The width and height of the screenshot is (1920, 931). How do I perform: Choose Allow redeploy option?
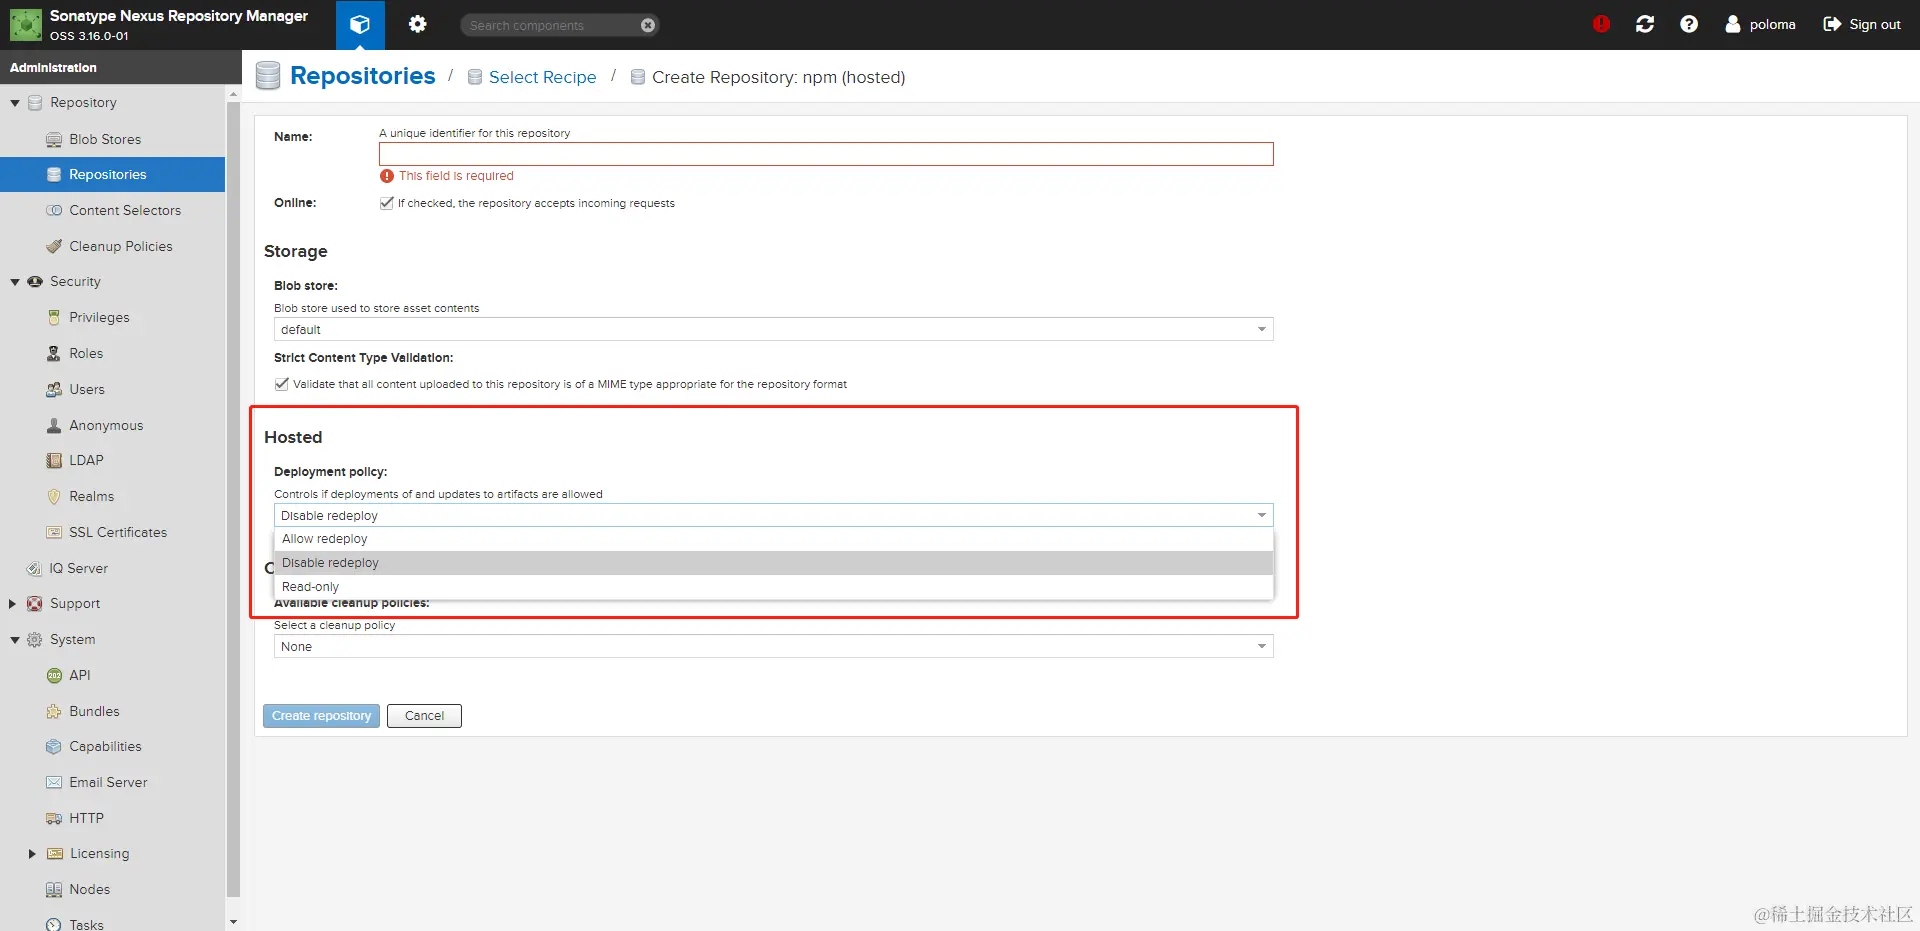point(773,539)
